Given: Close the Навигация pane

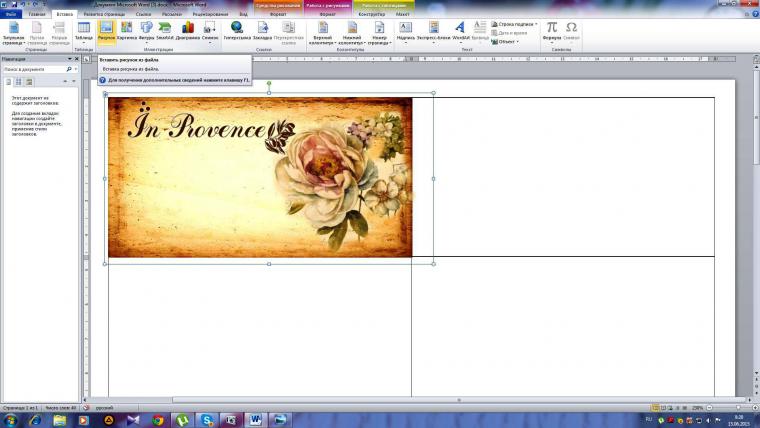Looking at the screenshot, I should [77, 59].
